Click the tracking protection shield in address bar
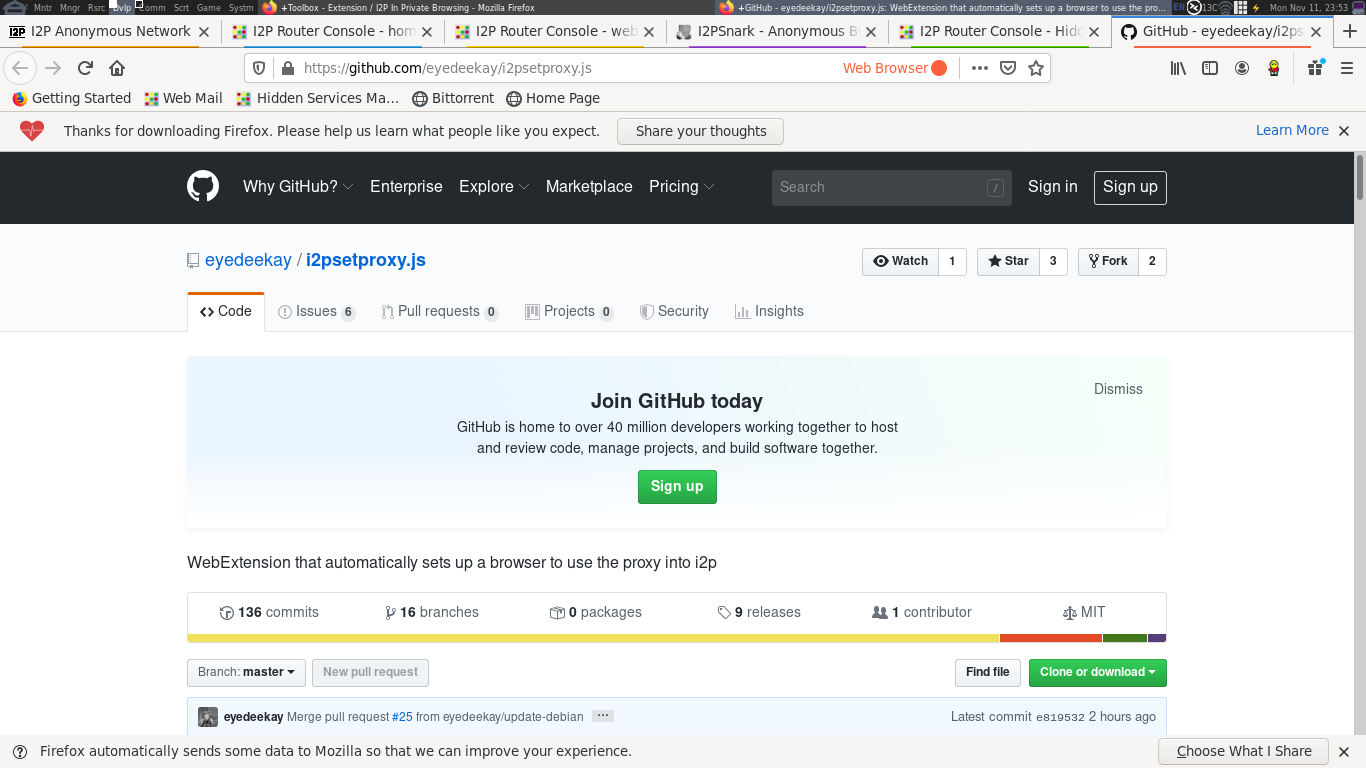This screenshot has height=768, width=1366. point(259,68)
